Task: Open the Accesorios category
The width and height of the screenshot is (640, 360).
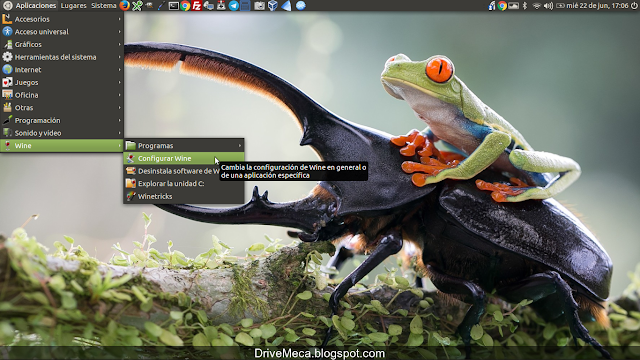Action: pyautogui.click(x=62, y=19)
